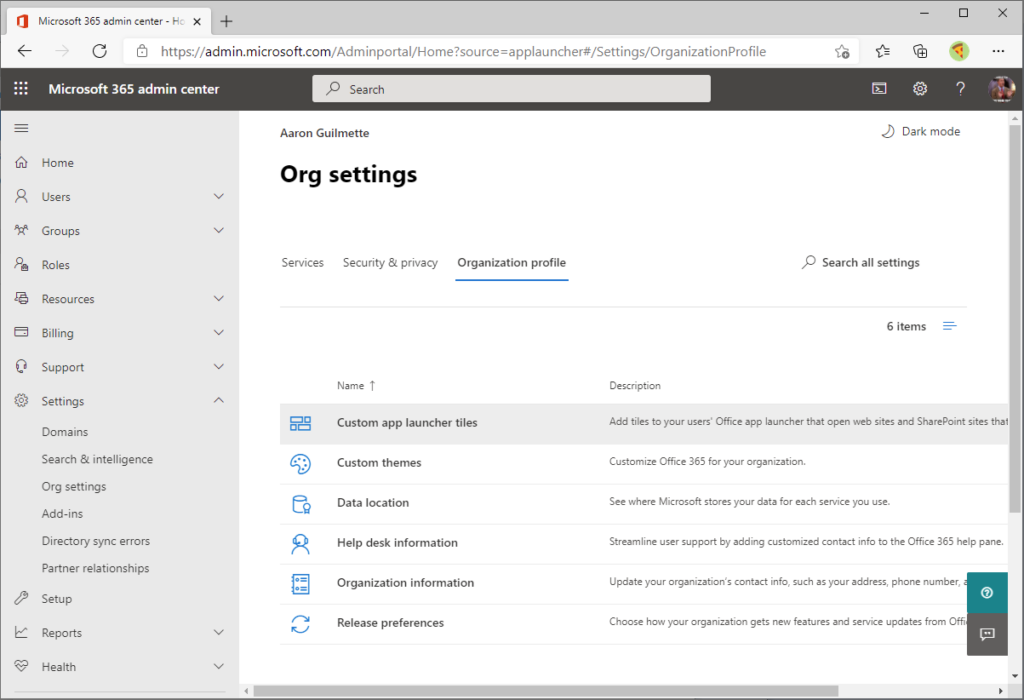
Task: Open Domains from the sidebar
Action: [x=63, y=431]
